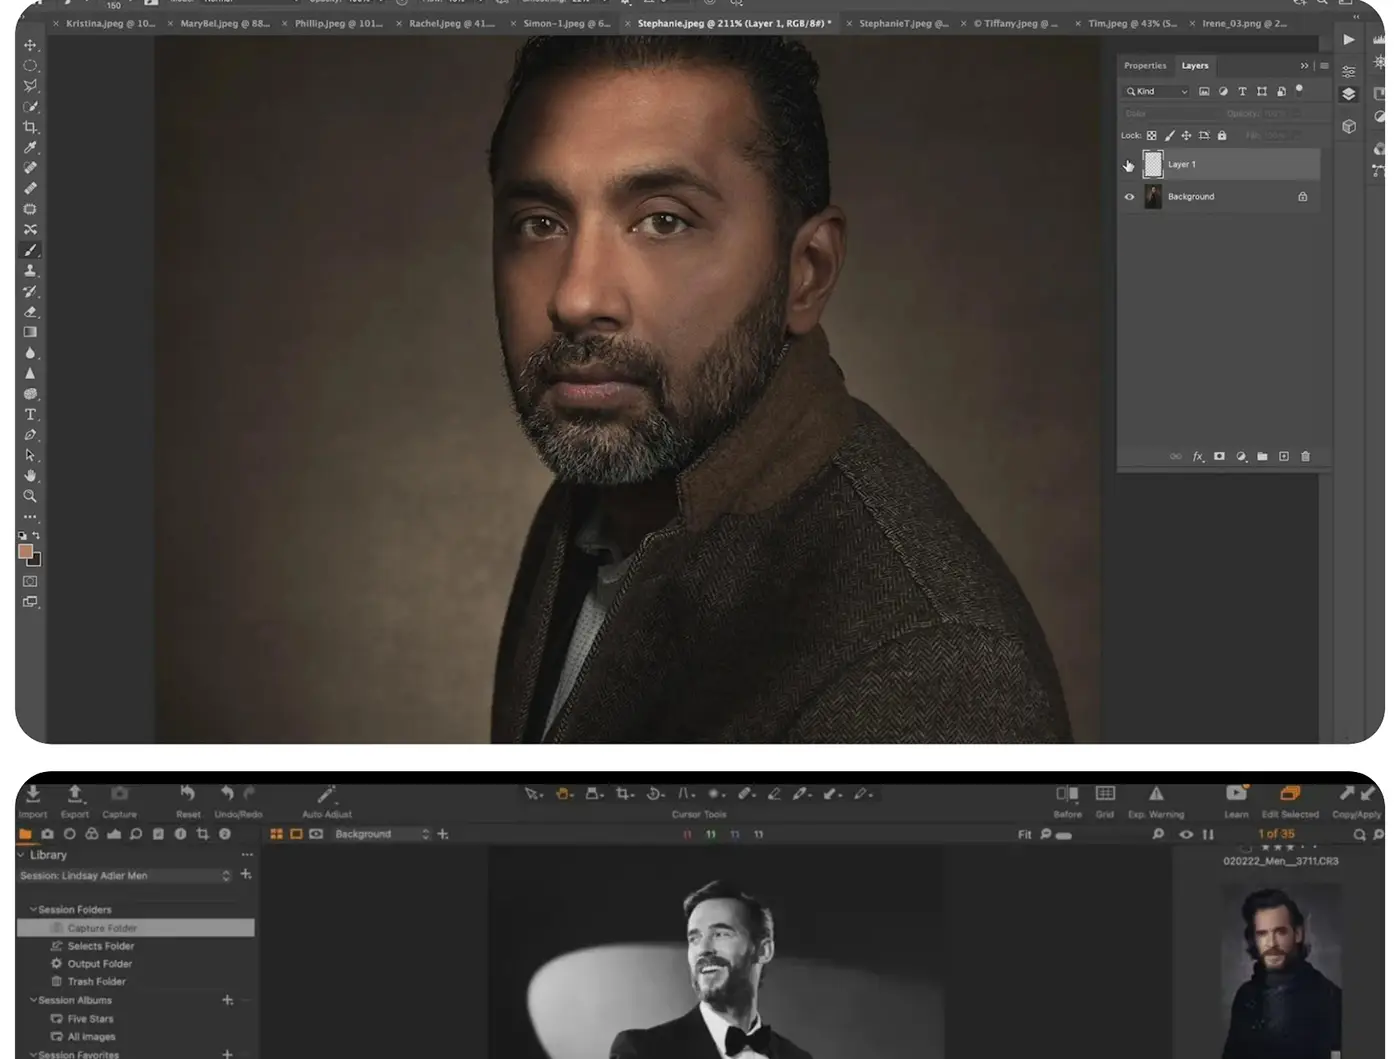The image size is (1400, 1059).
Task: Collapse the Session Folders section
Action: [x=33, y=909]
